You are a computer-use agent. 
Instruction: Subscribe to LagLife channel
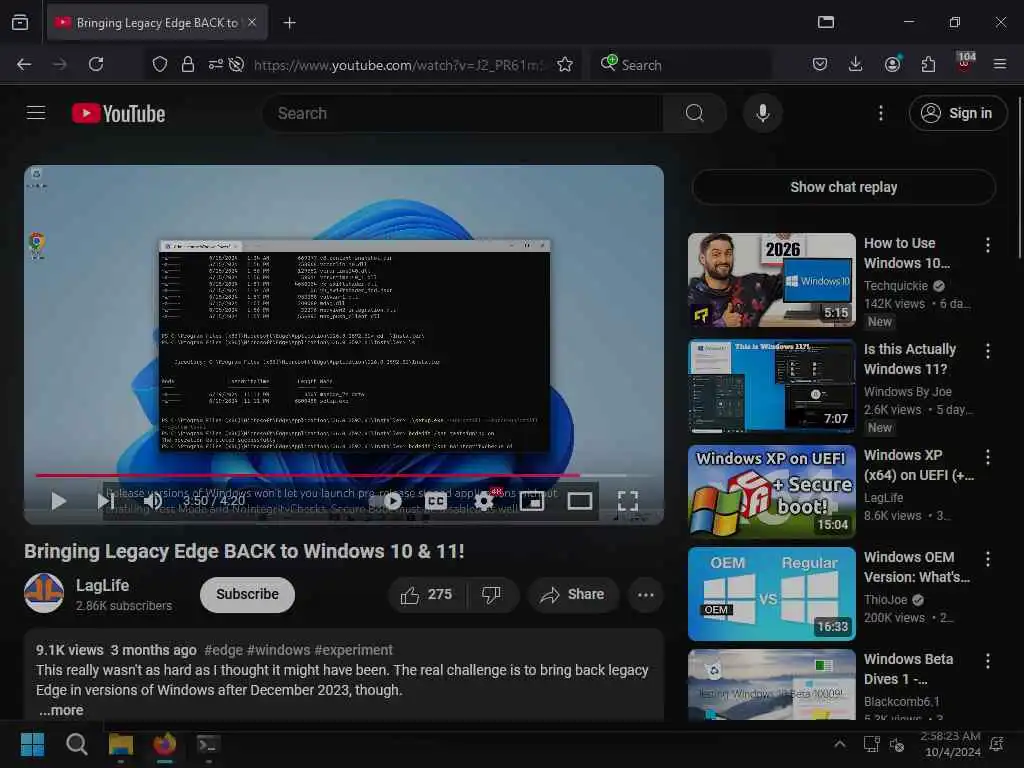click(248, 594)
